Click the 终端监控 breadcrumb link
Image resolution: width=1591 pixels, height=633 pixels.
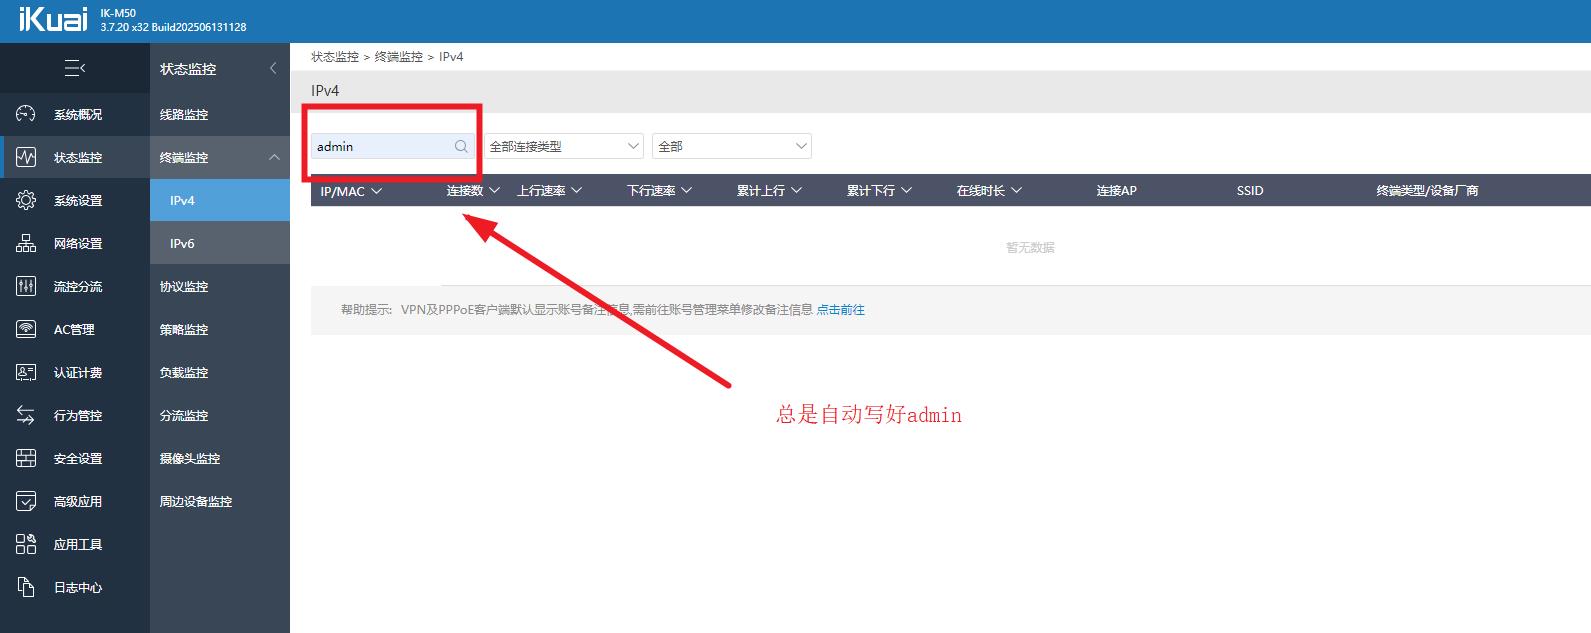point(398,57)
